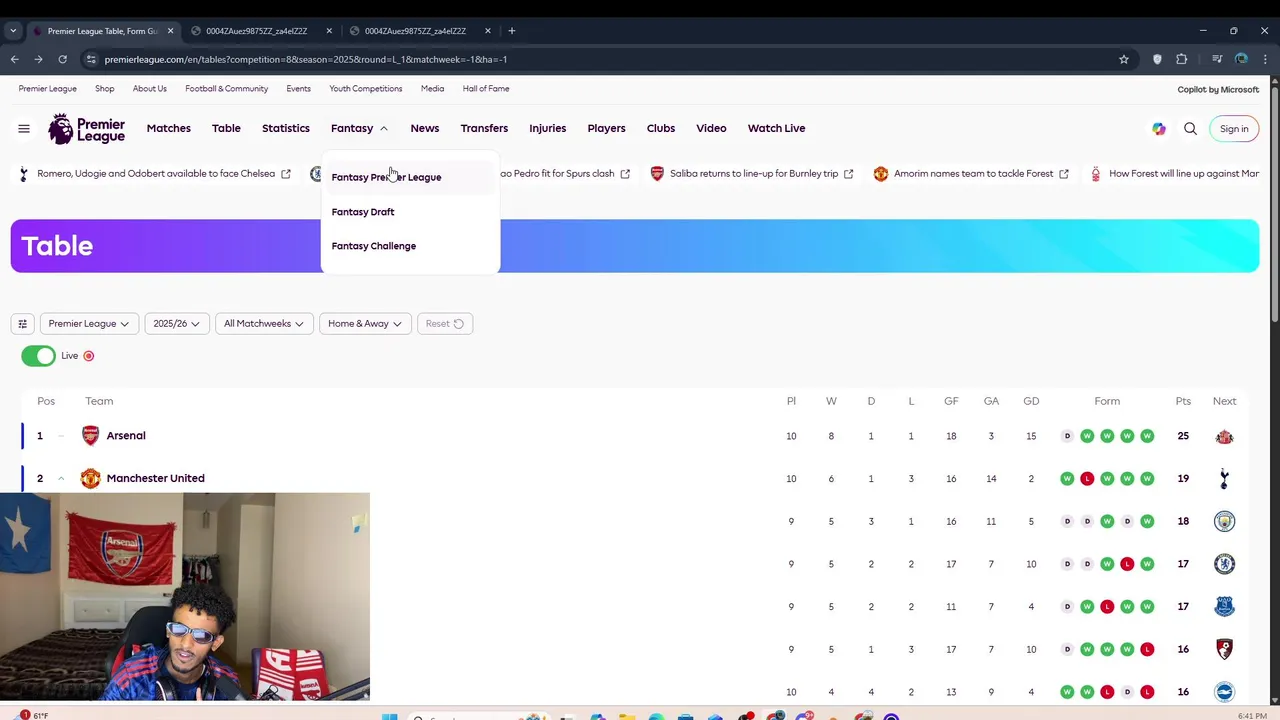Image resolution: width=1280 pixels, height=720 pixels.
Task: Open the browser profile avatar icon
Action: point(1241,59)
